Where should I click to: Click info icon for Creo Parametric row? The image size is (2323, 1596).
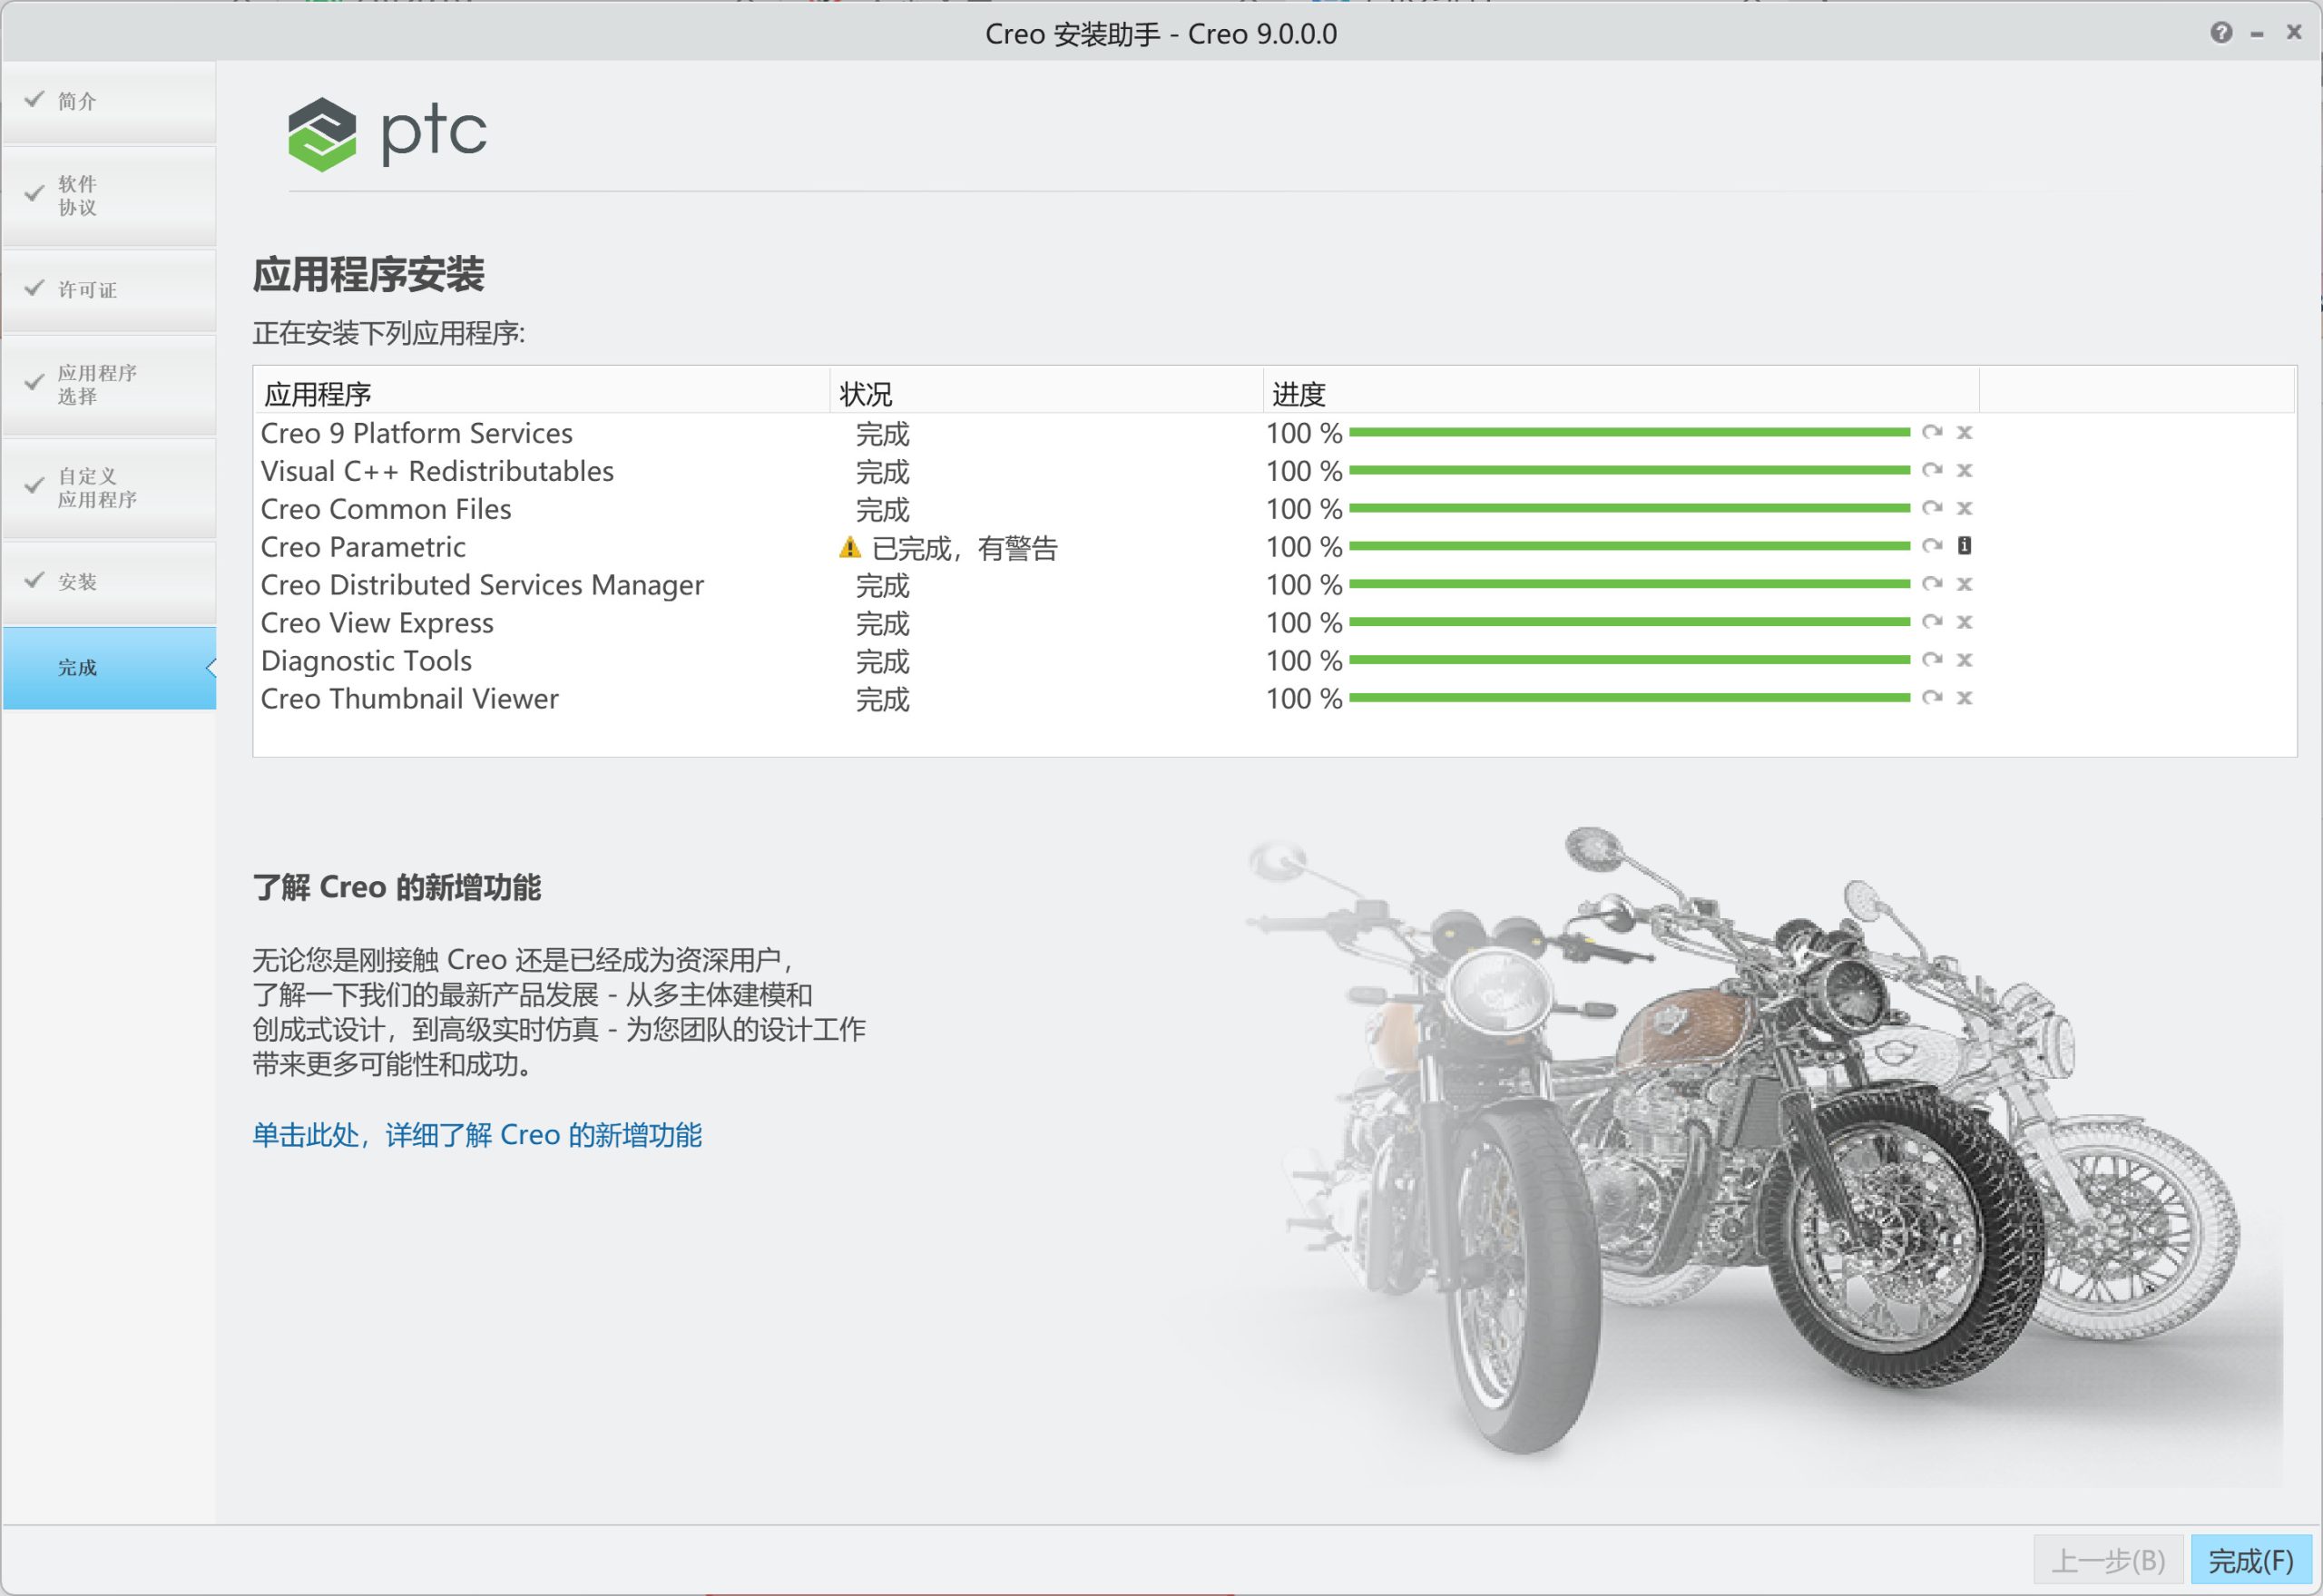coord(1964,546)
